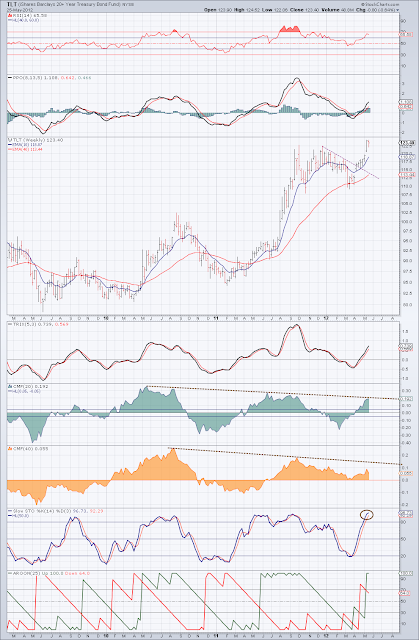Click the Close value '123.40' in header
This screenshot has height=640, width=419.
(312, 10)
